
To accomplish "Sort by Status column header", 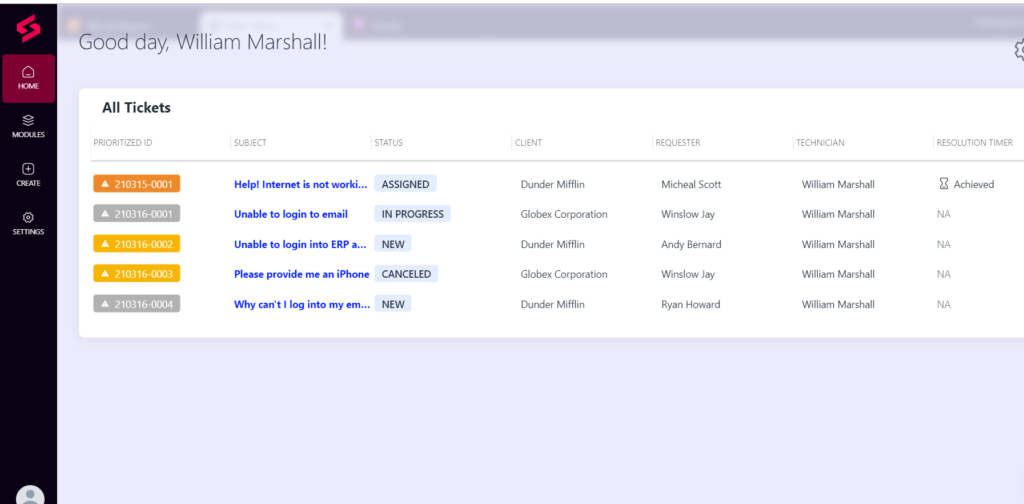I will tap(388, 143).
